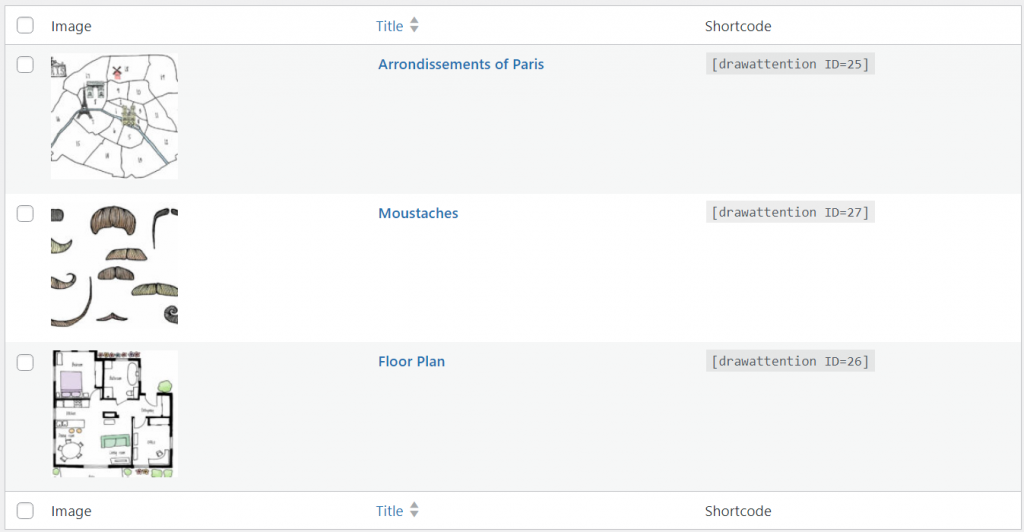Open the Floor Plan title link
The height and width of the screenshot is (532, 1024).
(411, 362)
